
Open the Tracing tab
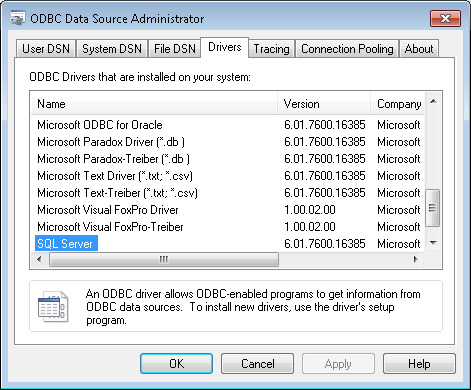(x=271, y=49)
